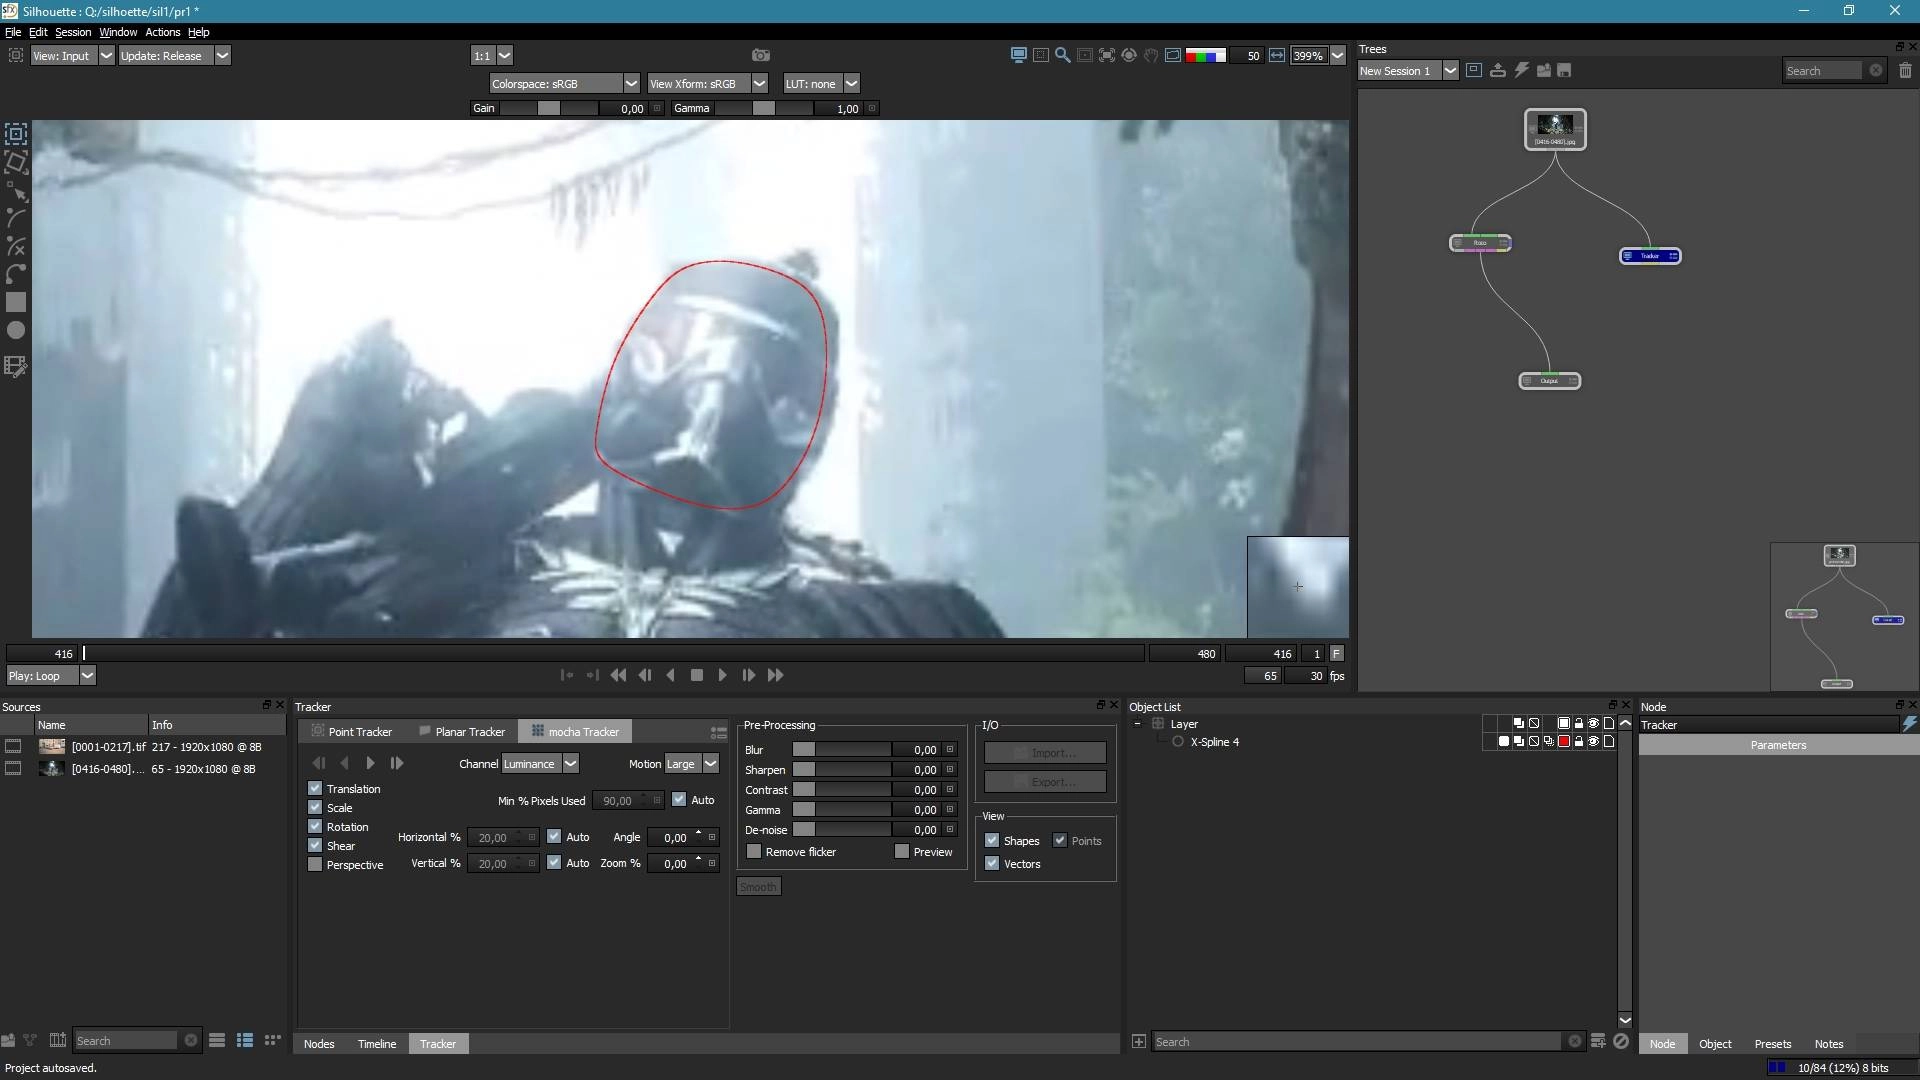
Task: Open the Motion Large dropdown
Action: [692, 764]
